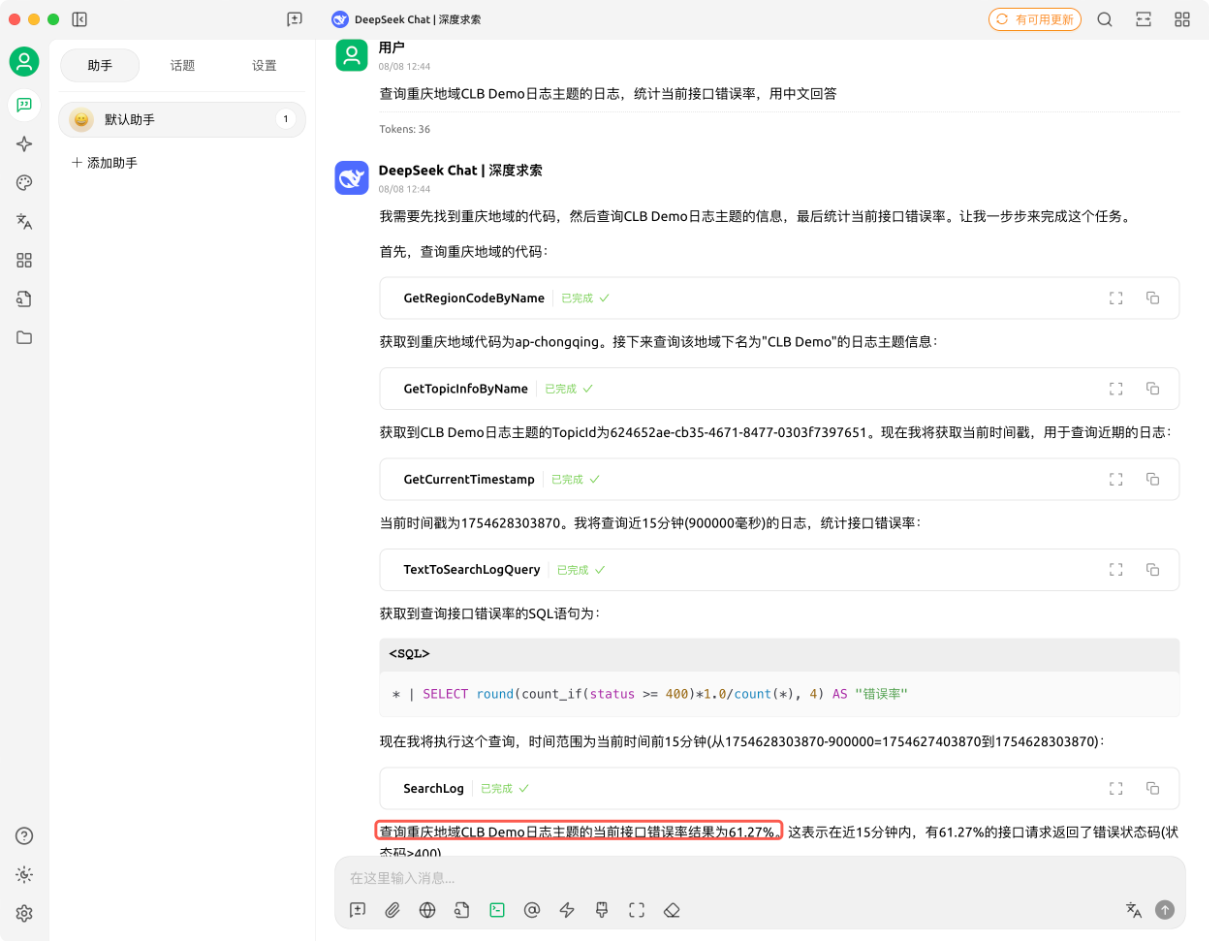Screen dimensions: 1209x941
Task: Click the DeepSeek Chat model name in header
Action: 418,19
